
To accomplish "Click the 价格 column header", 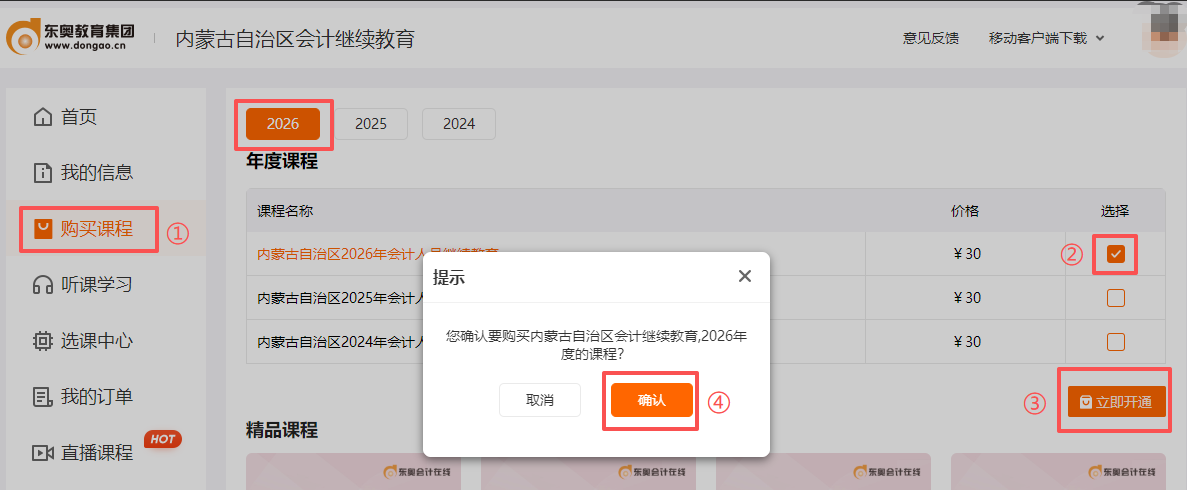I will point(965,211).
